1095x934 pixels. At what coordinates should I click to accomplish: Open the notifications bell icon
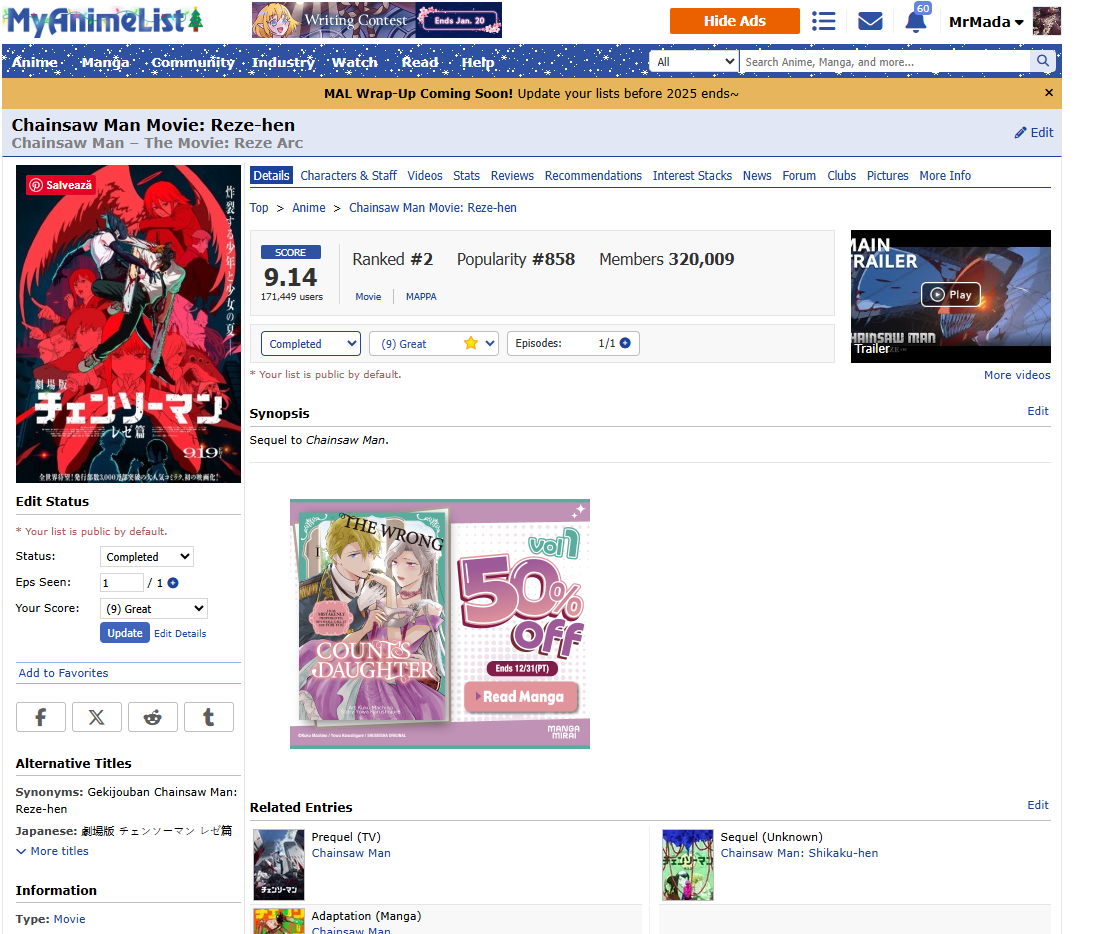(916, 22)
